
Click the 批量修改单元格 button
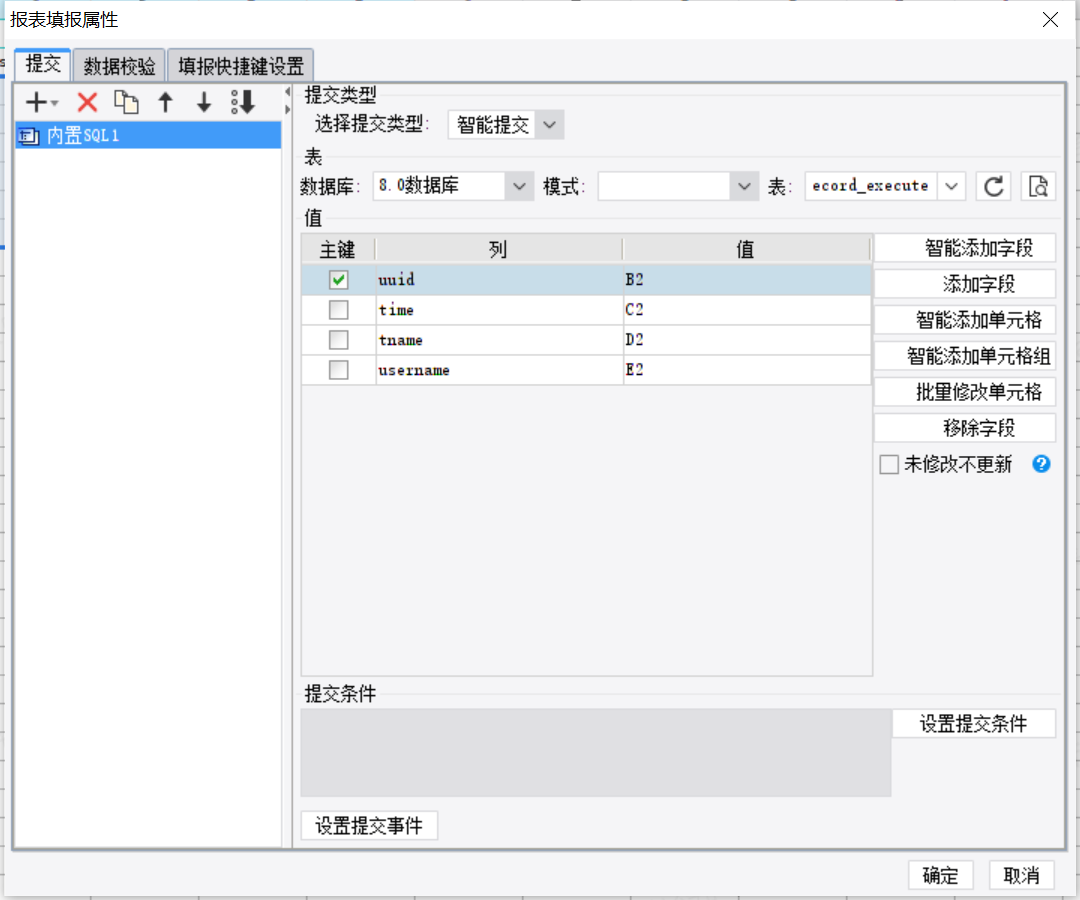pyautogui.click(x=964, y=392)
